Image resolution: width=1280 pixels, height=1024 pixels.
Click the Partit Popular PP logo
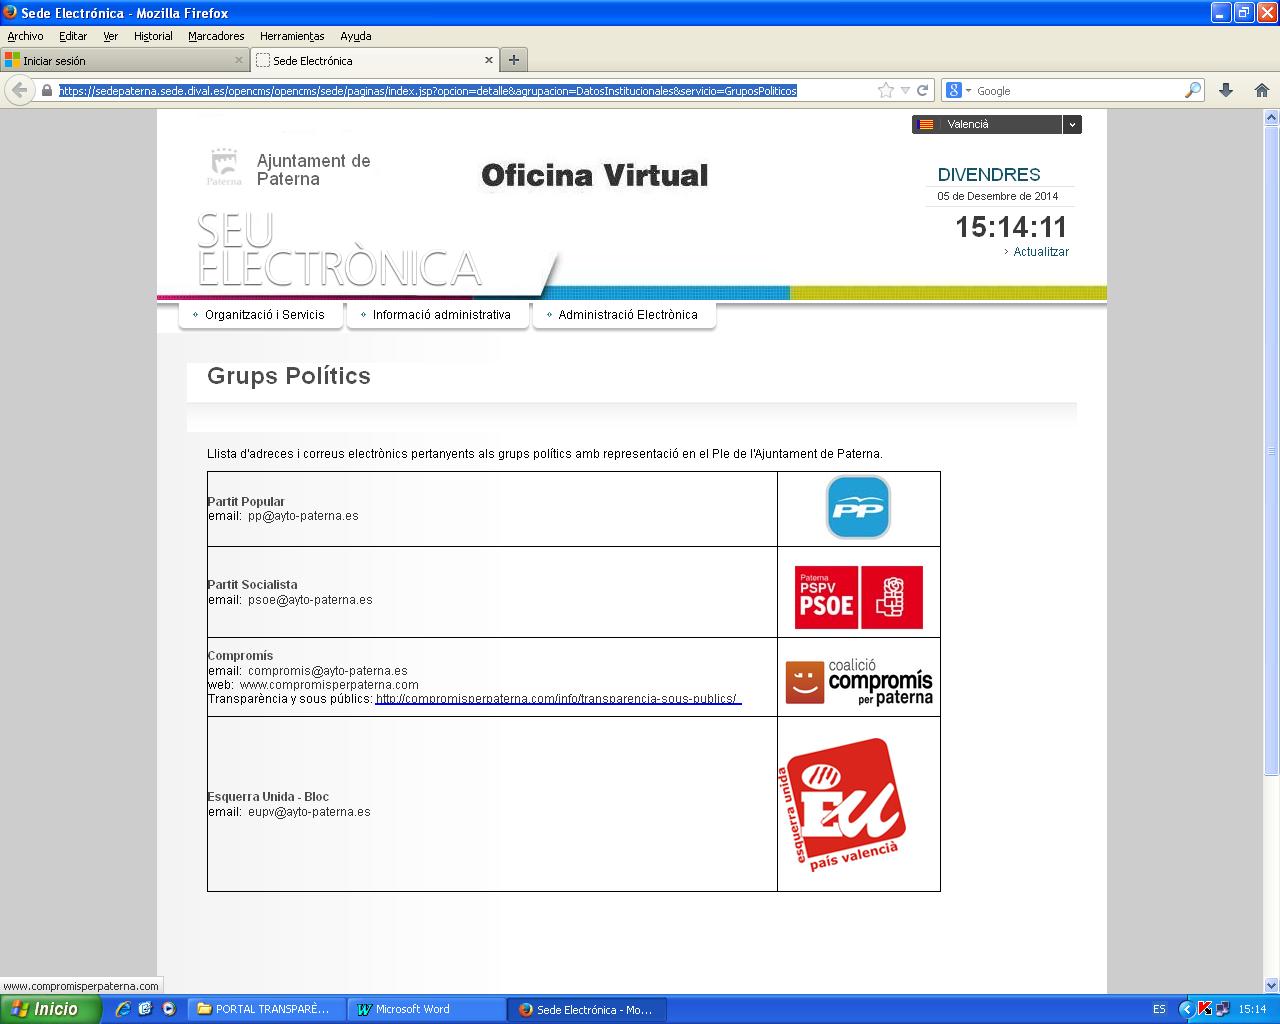coord(858,507)
